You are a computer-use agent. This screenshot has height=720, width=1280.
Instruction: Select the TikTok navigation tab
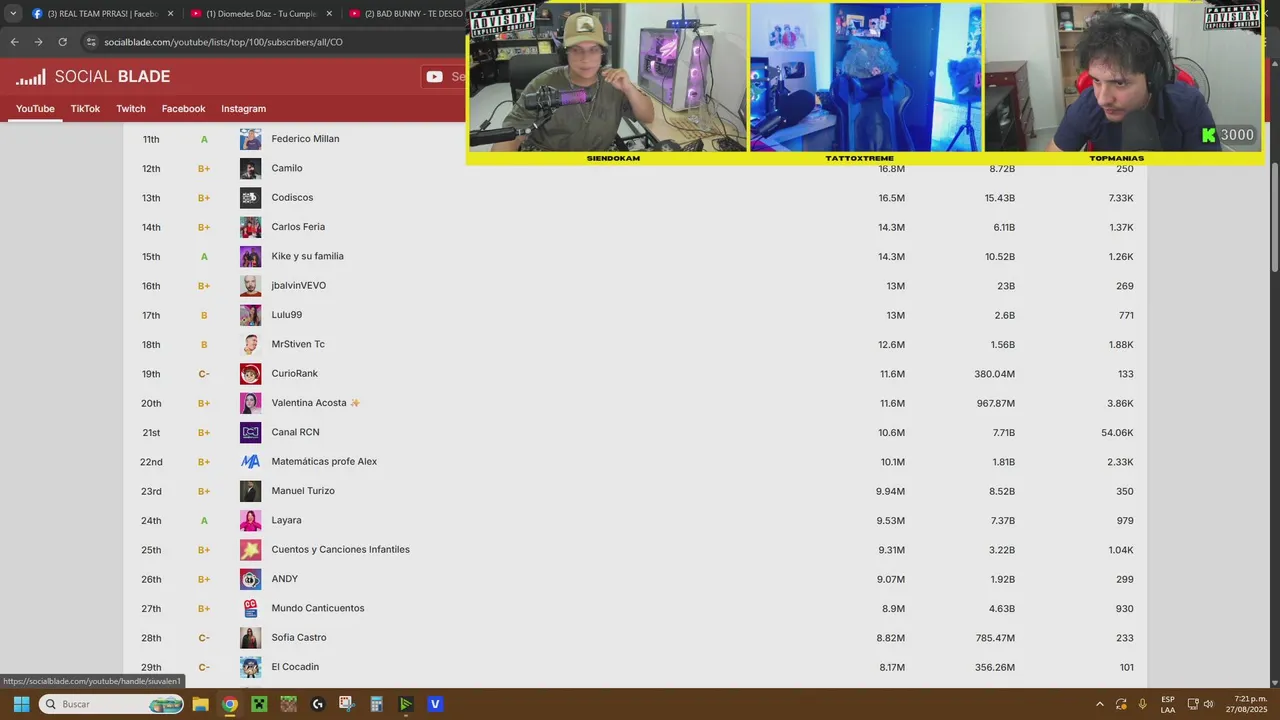85,109
